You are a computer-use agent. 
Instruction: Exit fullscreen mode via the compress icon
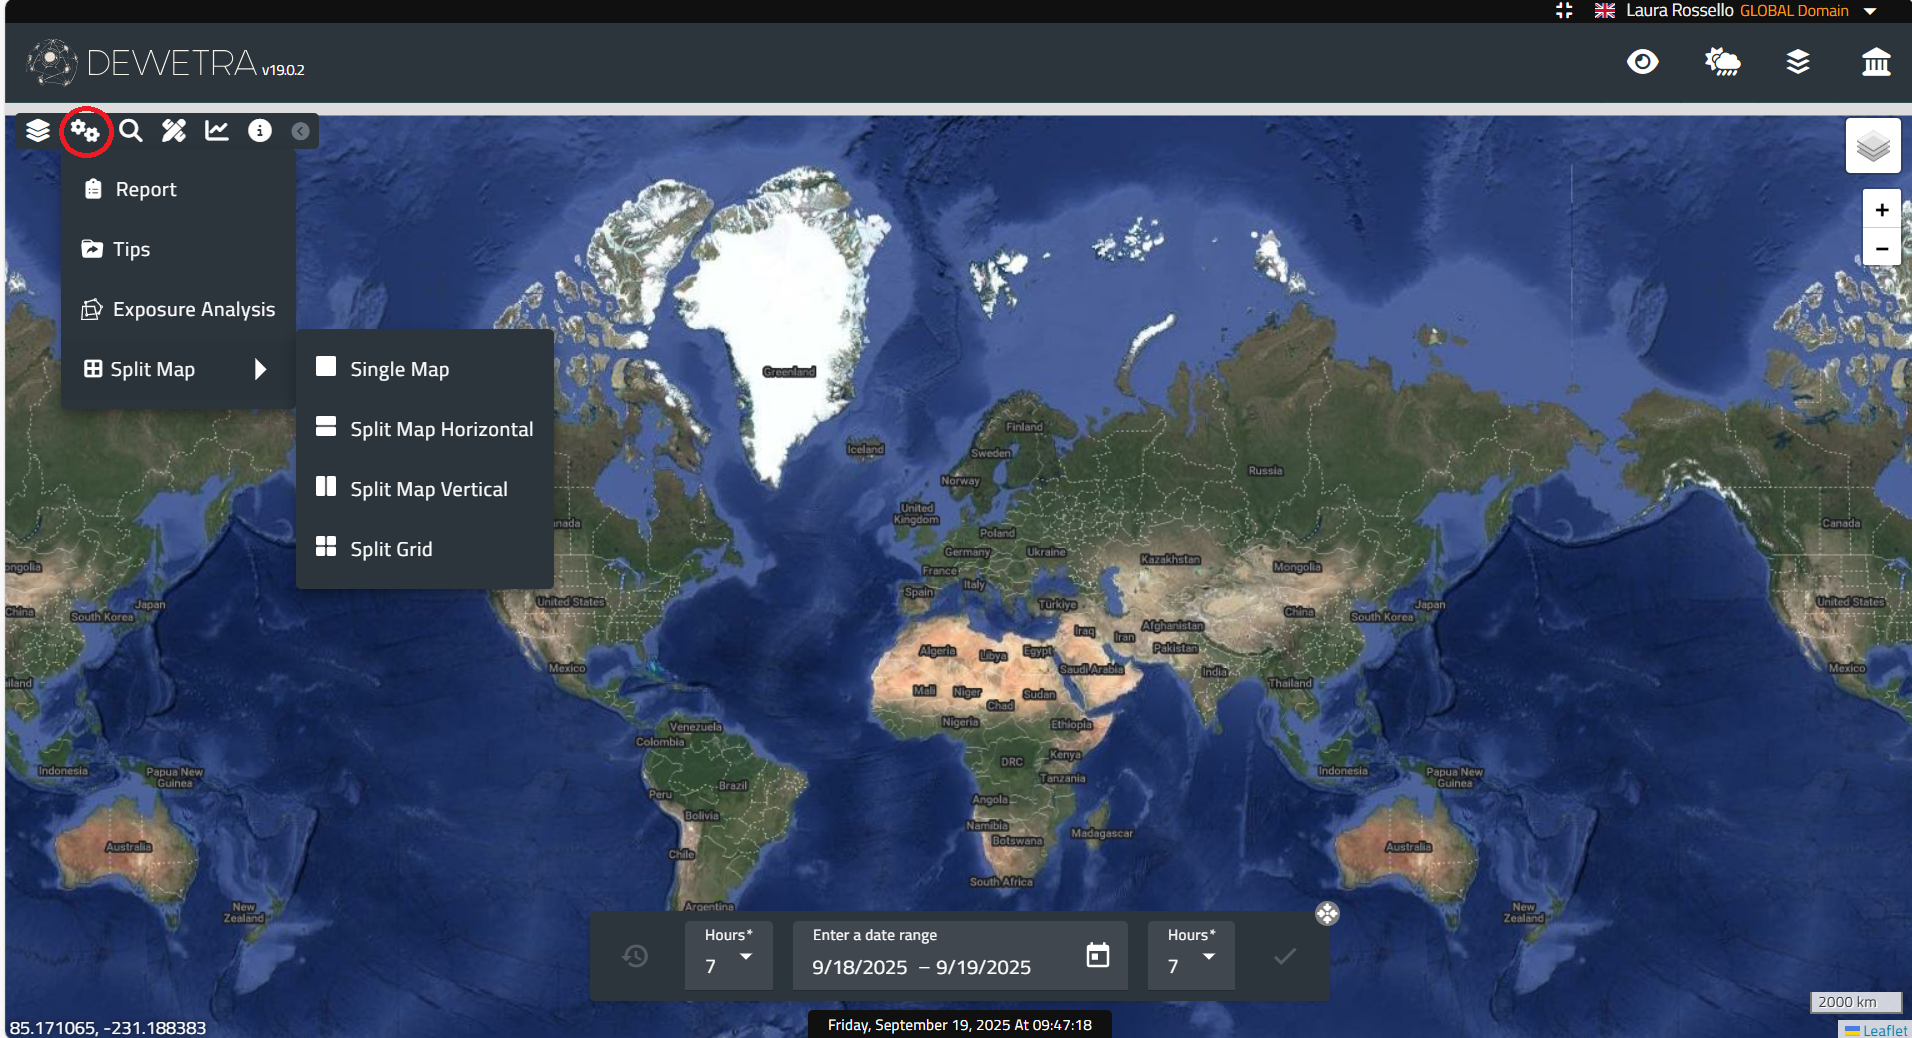(x=1564, y=11)
